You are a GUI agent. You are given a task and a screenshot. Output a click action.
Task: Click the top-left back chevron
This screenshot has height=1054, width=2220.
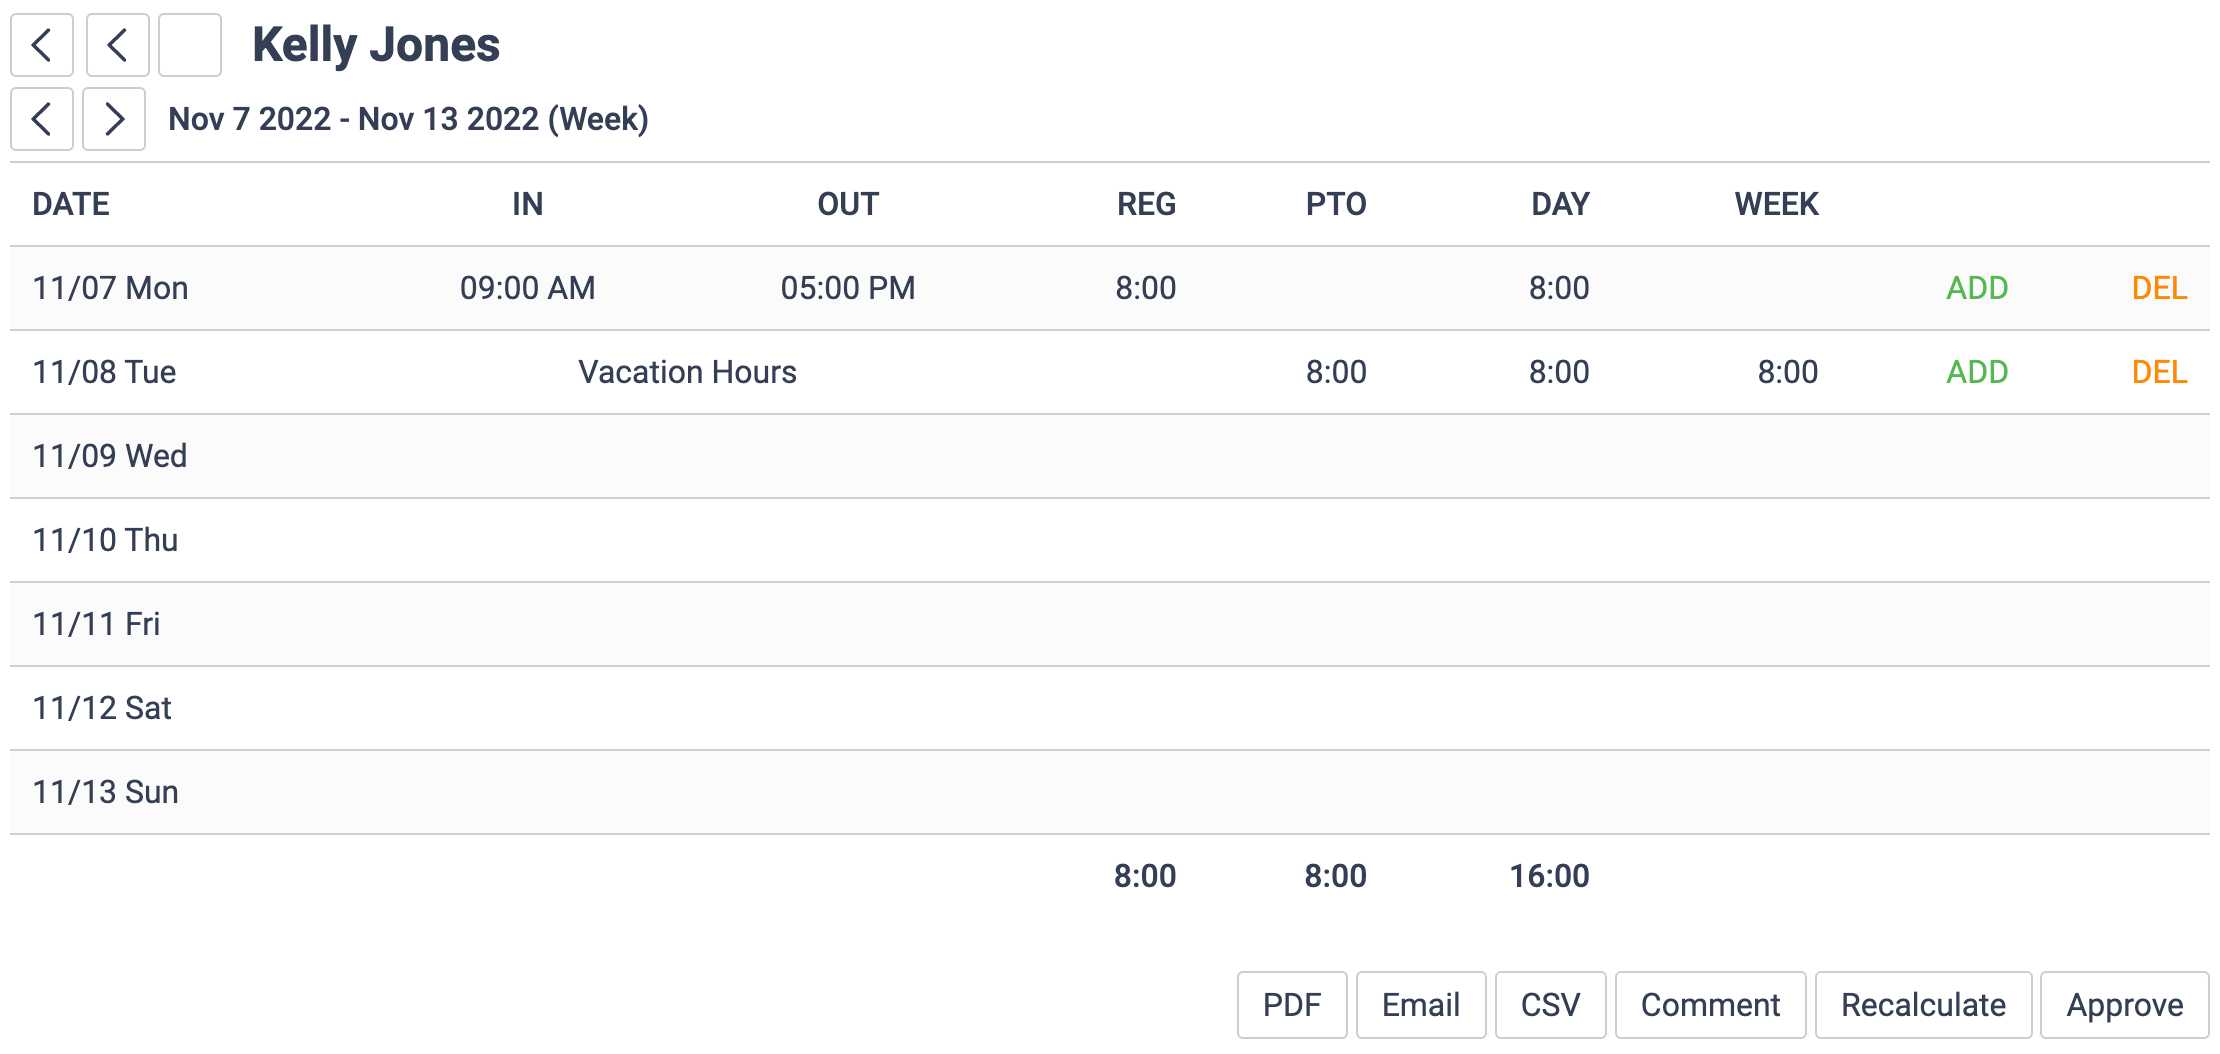tap(41, 45)
